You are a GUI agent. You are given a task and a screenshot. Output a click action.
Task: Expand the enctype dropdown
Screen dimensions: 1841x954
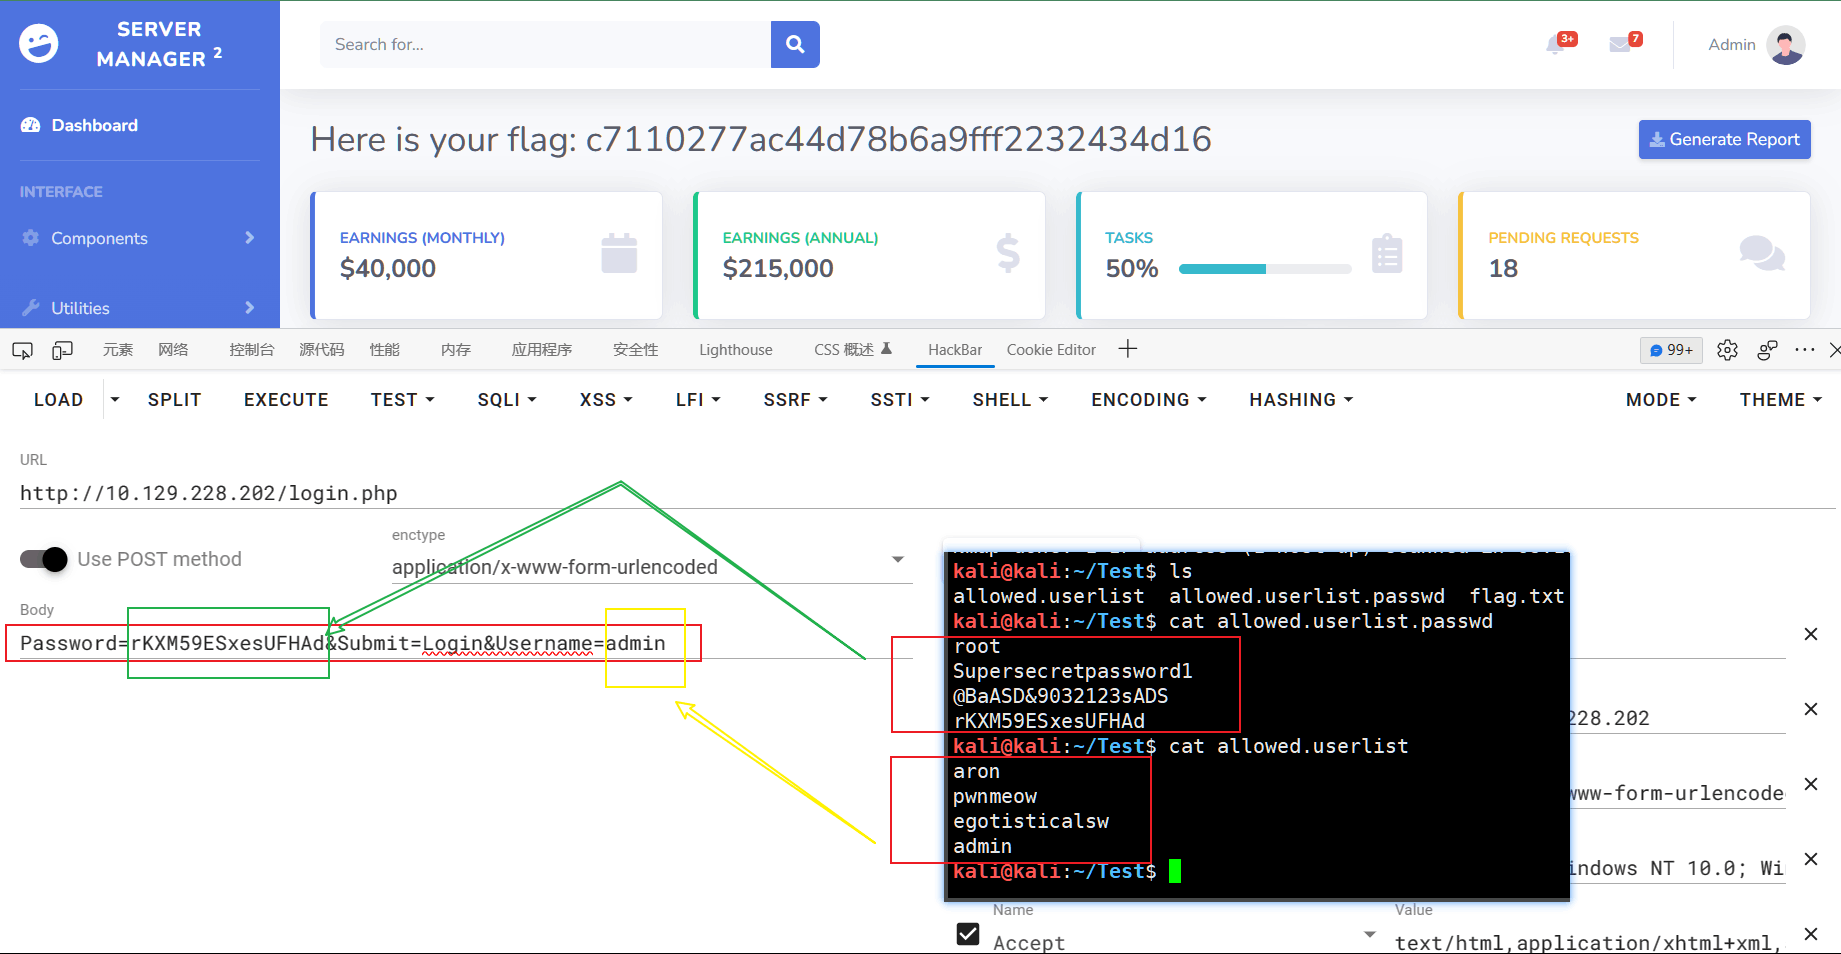(x=897, y=560)
